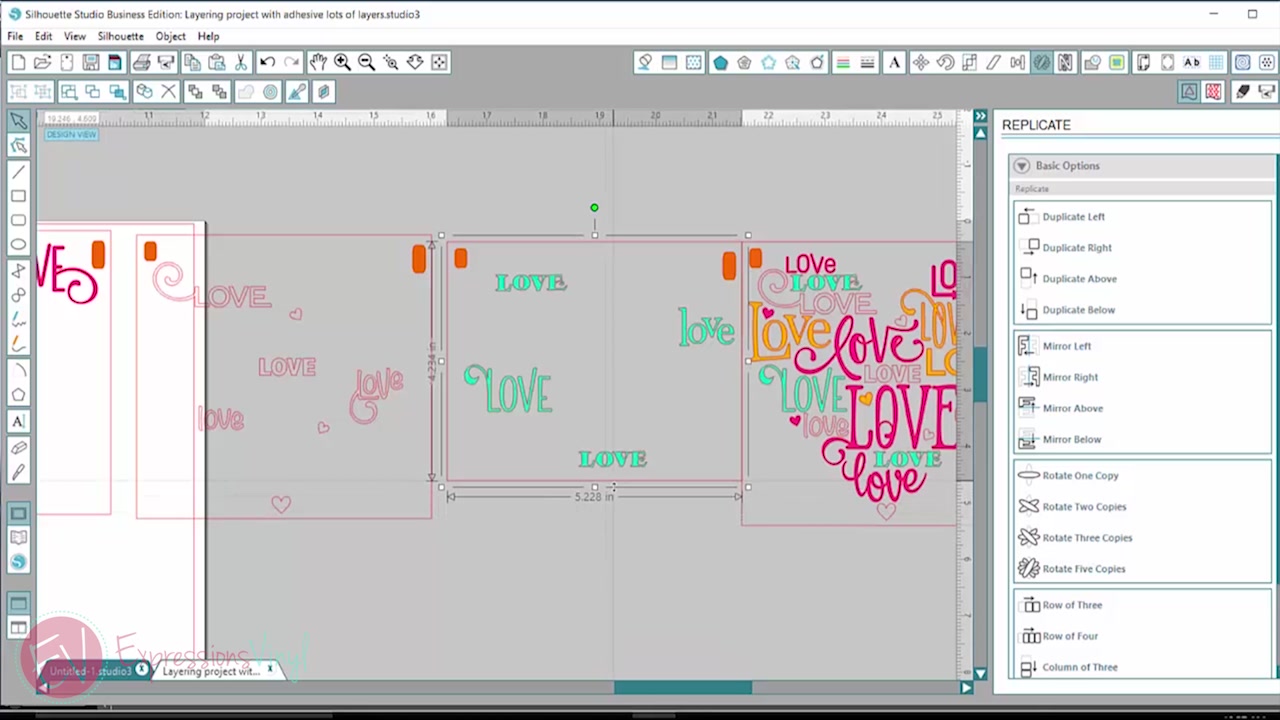
Task: Click the DESIGN VIEW label
Action: coord(71,134)
